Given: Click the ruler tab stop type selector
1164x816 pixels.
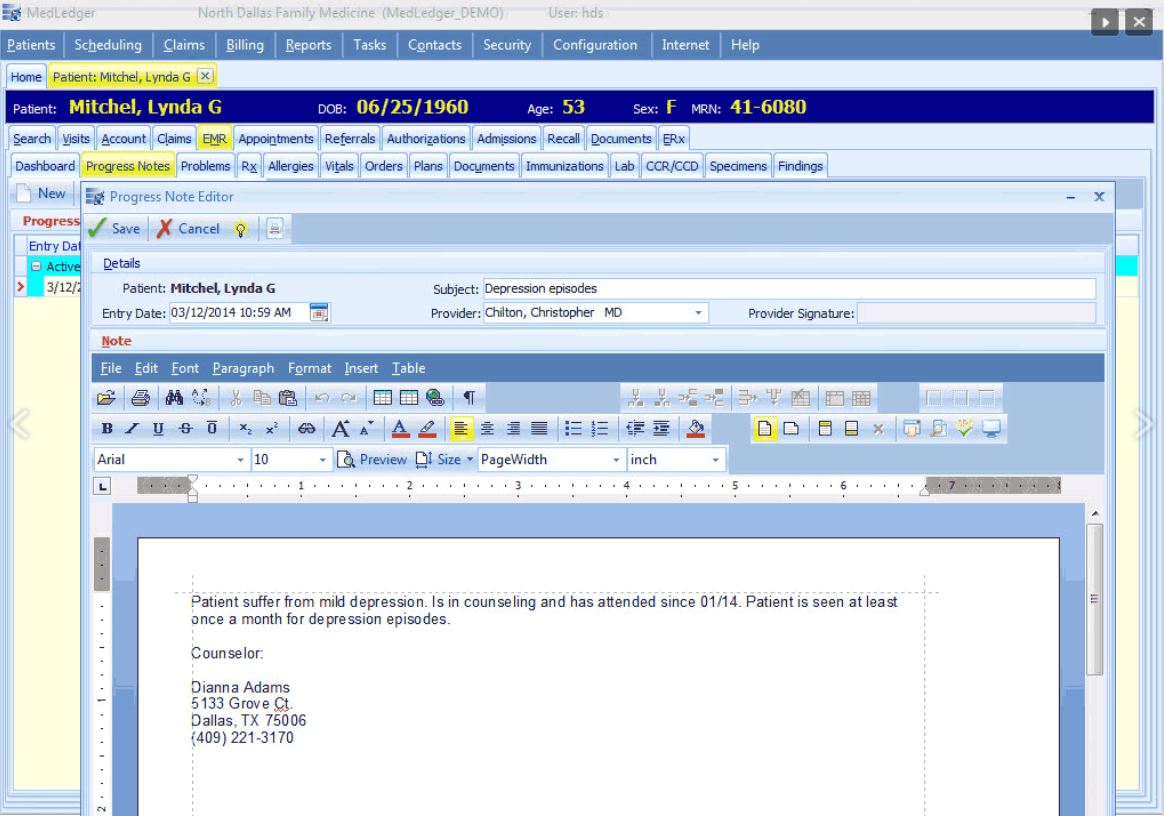Looking at the screenshot, I should coord(102,487).
